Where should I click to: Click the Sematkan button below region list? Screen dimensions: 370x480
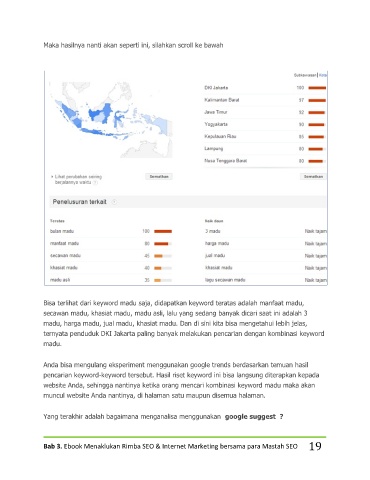(x=313, y=177)
